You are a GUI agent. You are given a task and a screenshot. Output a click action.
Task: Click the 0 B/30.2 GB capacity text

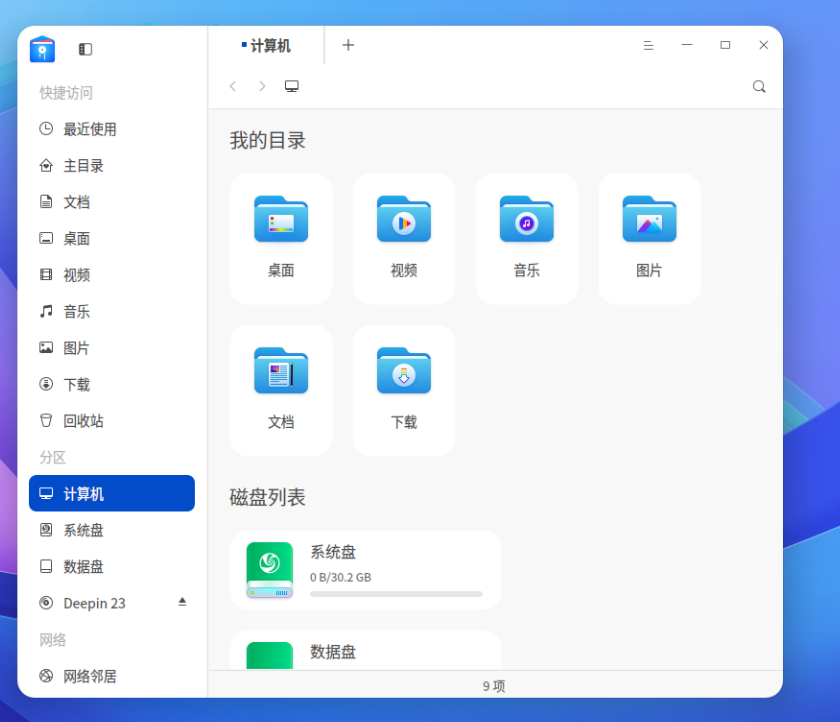point(341,577)
